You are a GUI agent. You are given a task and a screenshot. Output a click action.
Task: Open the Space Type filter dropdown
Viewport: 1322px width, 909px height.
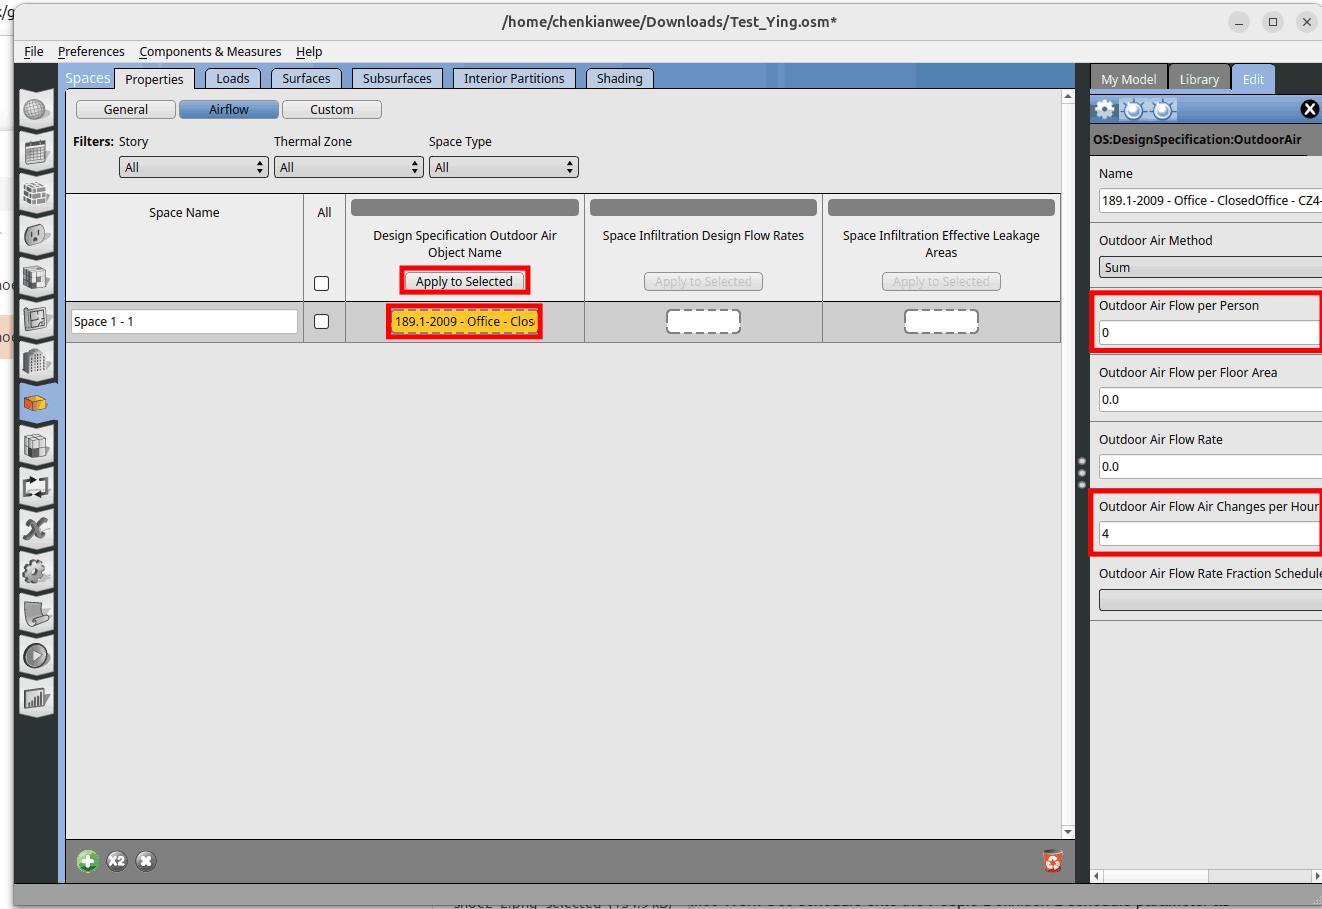(503, 168)
